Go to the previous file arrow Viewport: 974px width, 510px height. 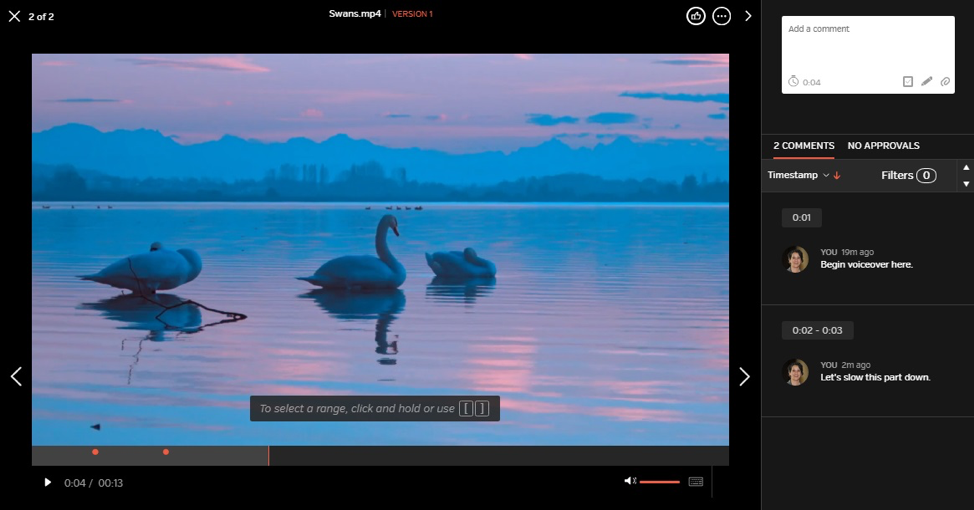click(17, 376)
